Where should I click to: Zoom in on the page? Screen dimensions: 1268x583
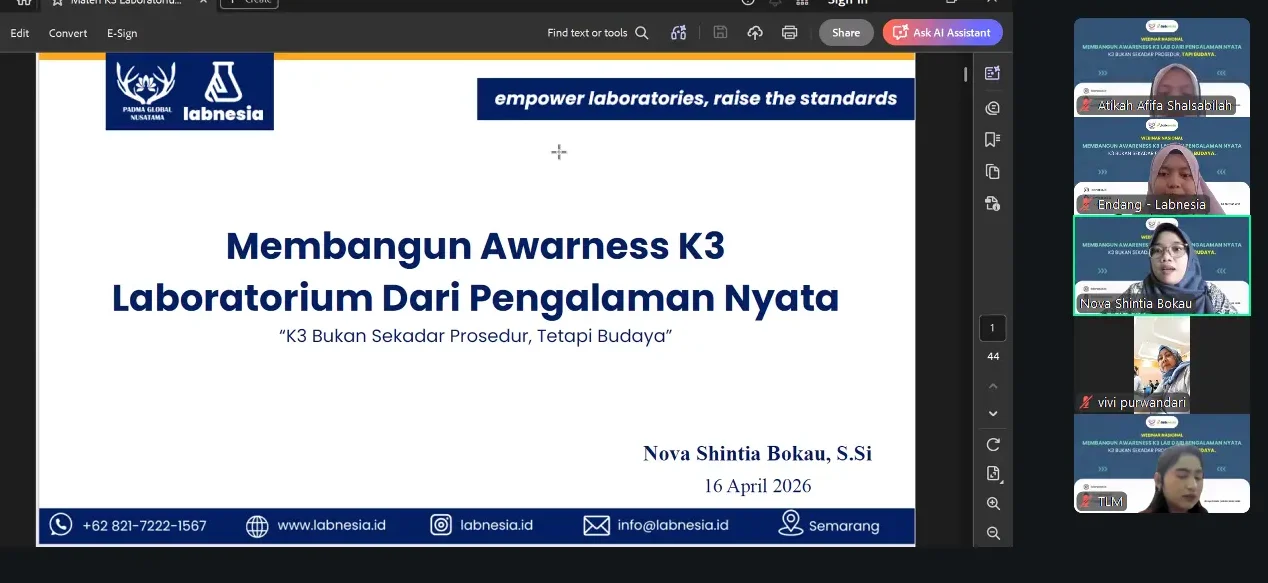pos(993,504)
